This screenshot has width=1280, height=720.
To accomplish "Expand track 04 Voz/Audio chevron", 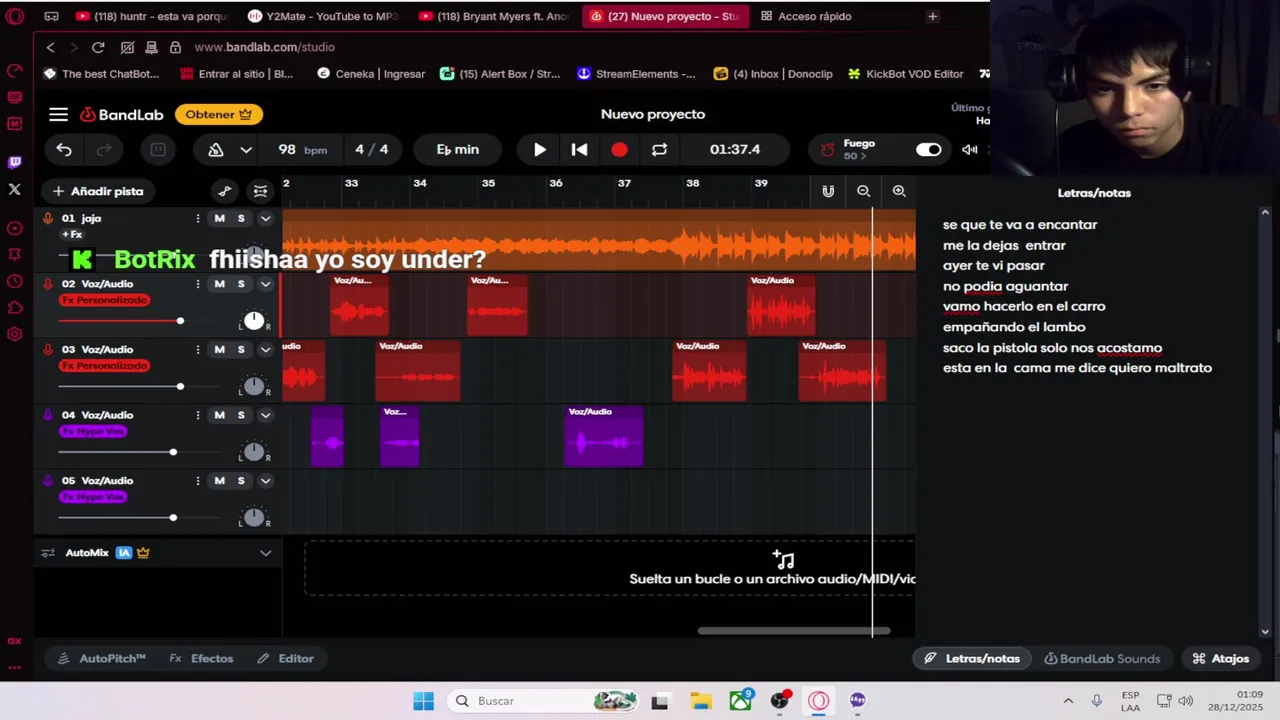I will pyautogui.click(x=265, y=415).
